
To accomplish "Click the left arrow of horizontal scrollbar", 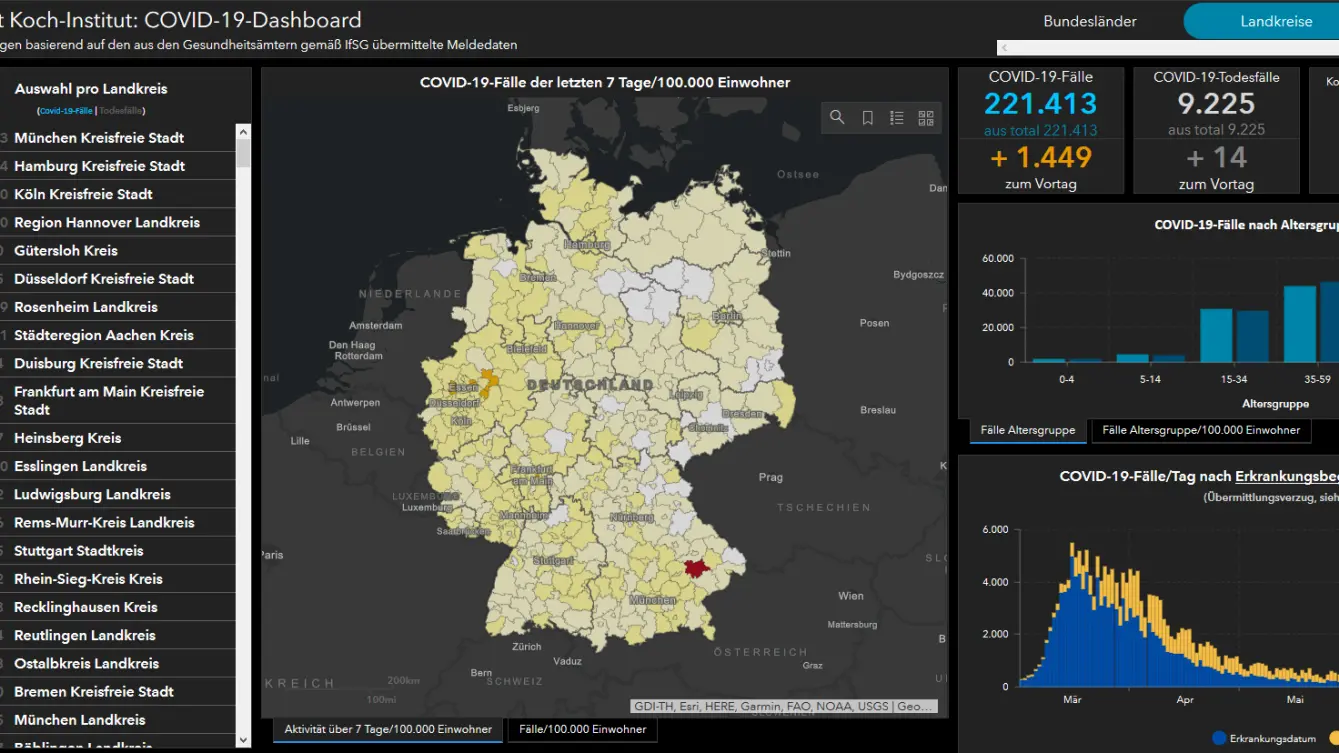I will click(1005, 48).
